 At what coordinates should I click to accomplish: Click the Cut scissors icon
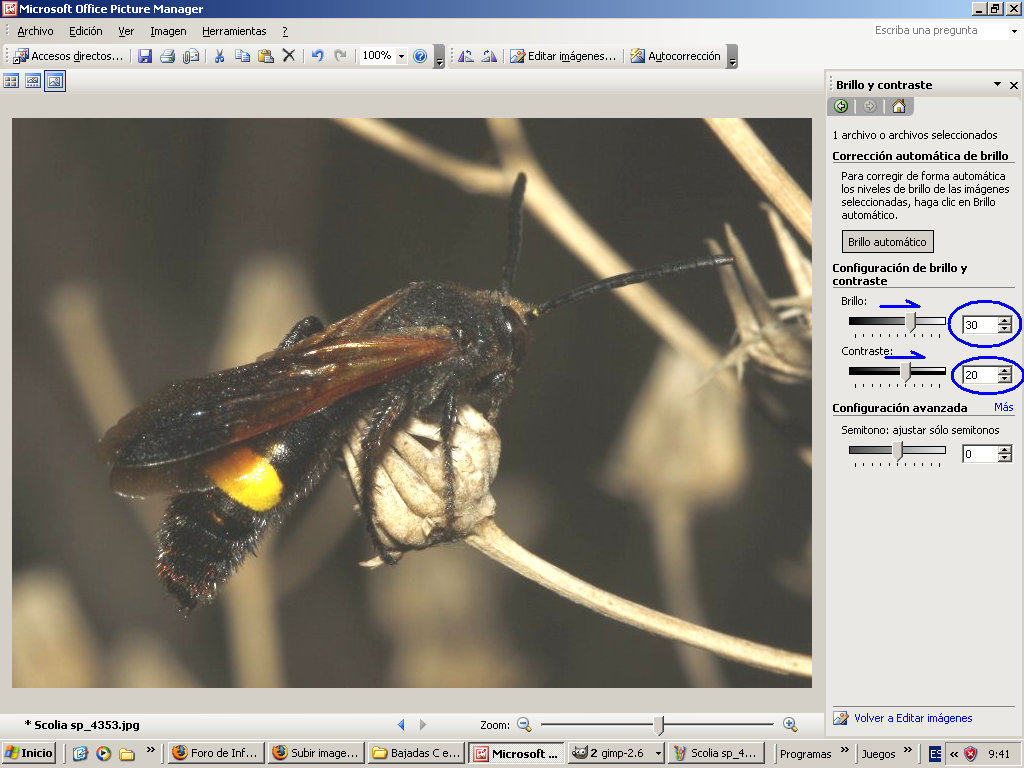(x=219, y=56)
